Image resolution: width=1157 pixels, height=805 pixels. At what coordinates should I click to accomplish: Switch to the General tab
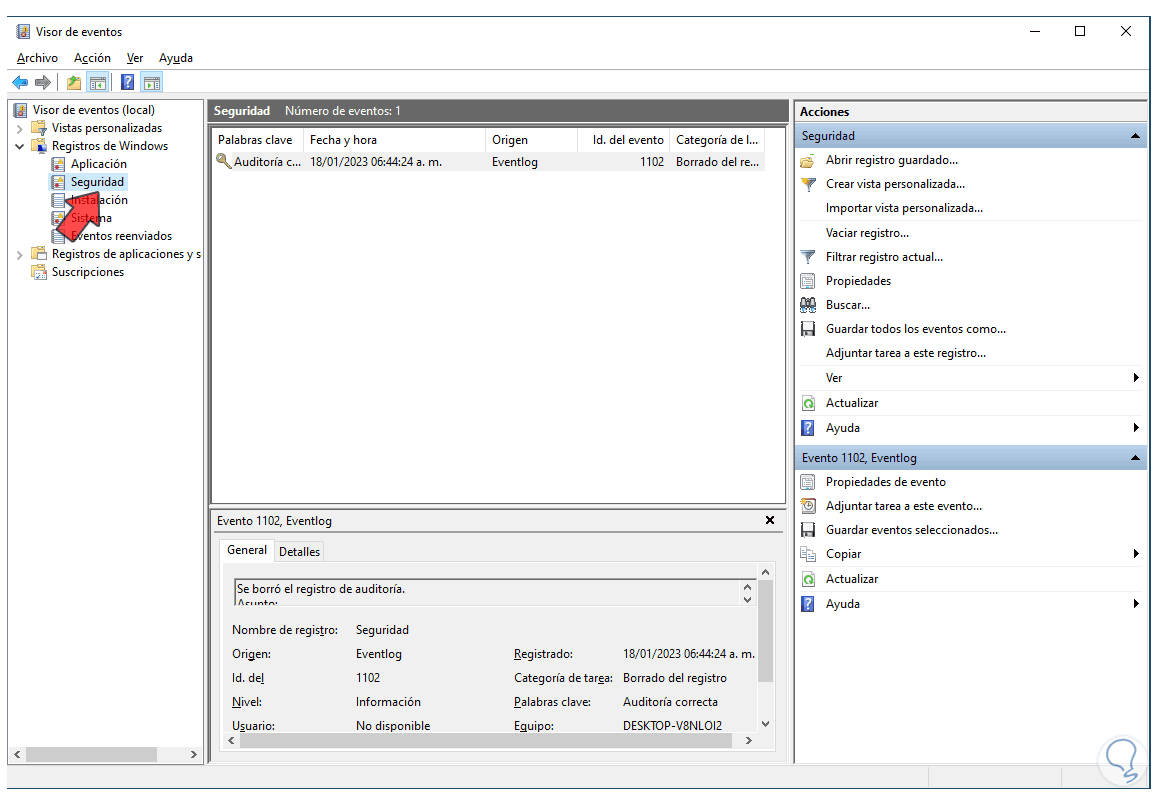pos(246,550)
